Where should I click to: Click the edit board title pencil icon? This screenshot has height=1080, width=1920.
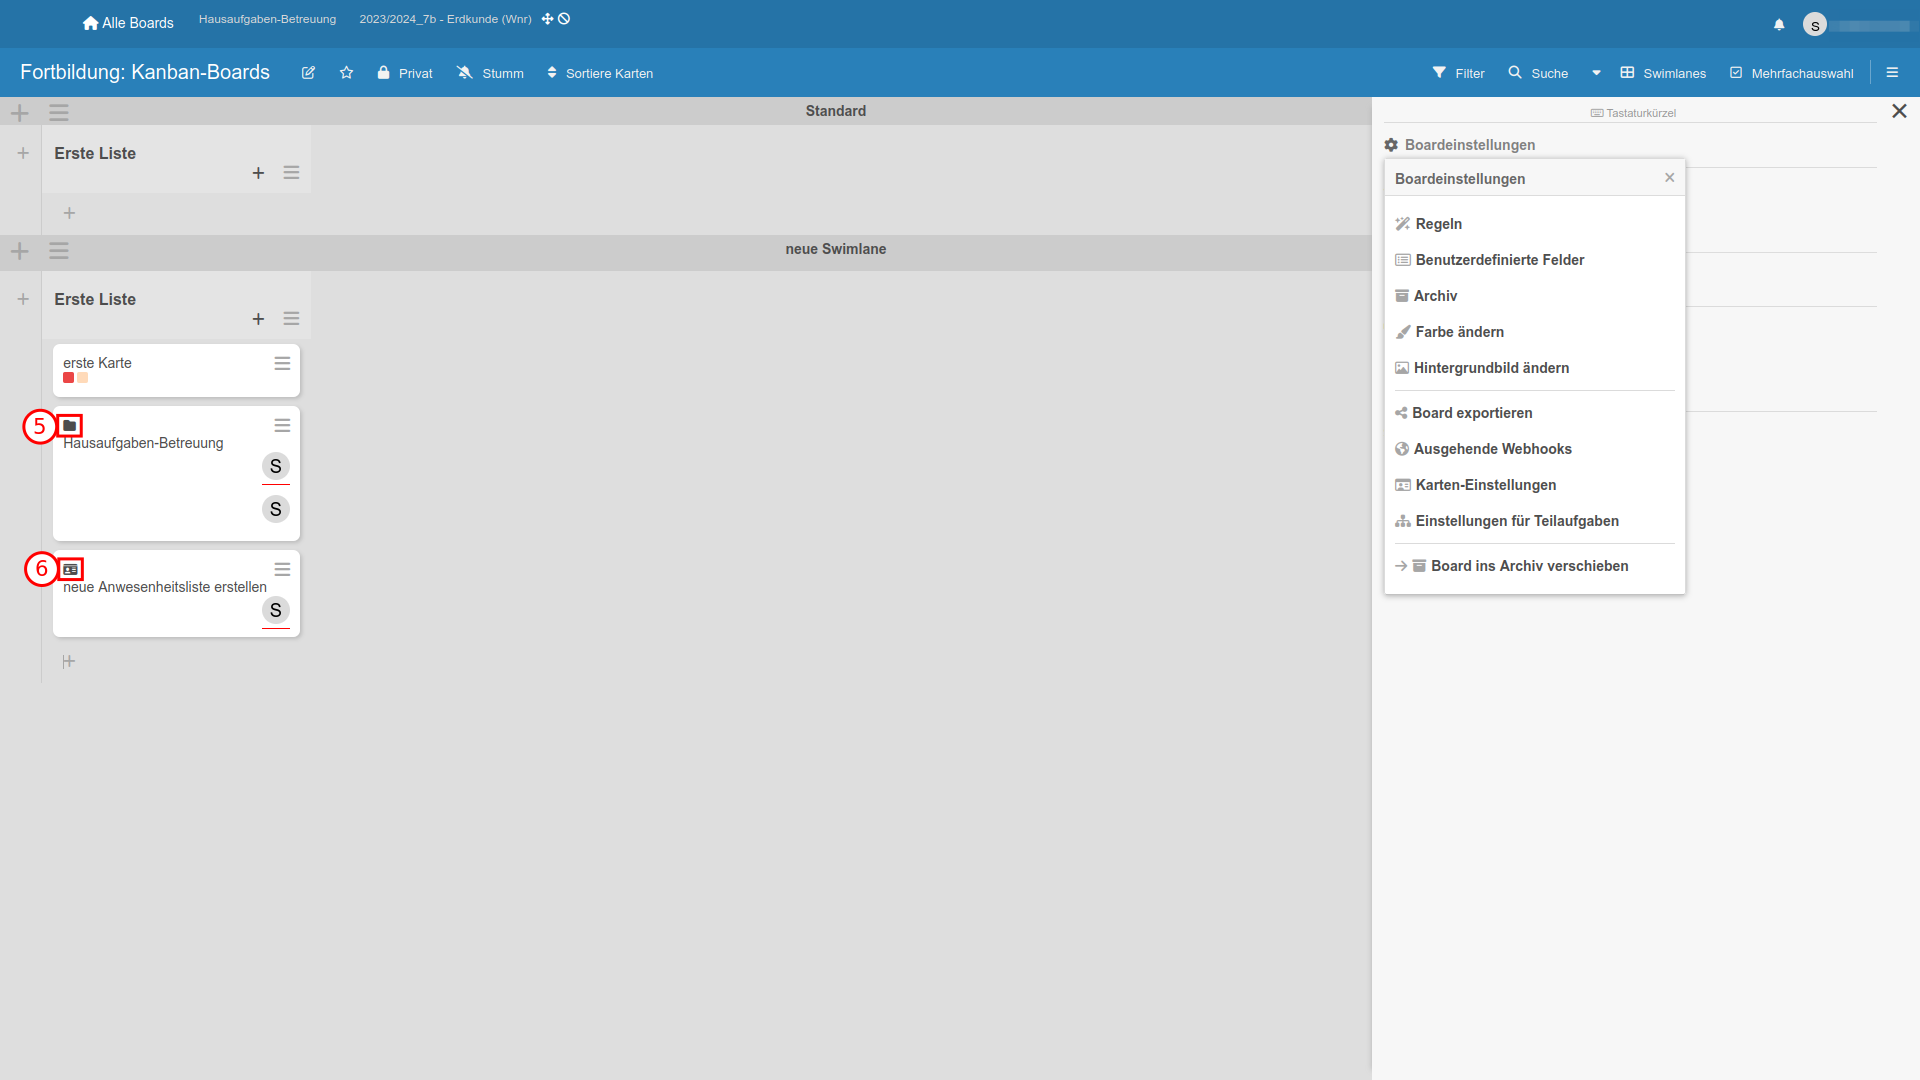click(308, 73)
